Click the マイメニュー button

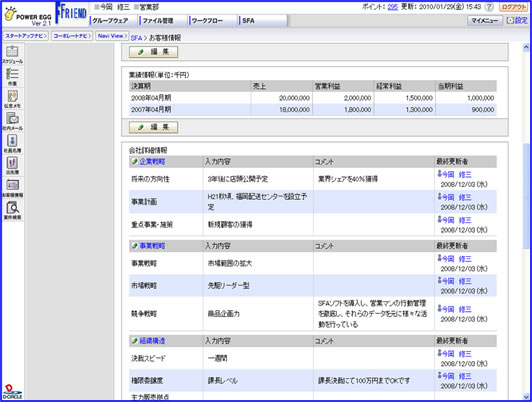point(485,21)
